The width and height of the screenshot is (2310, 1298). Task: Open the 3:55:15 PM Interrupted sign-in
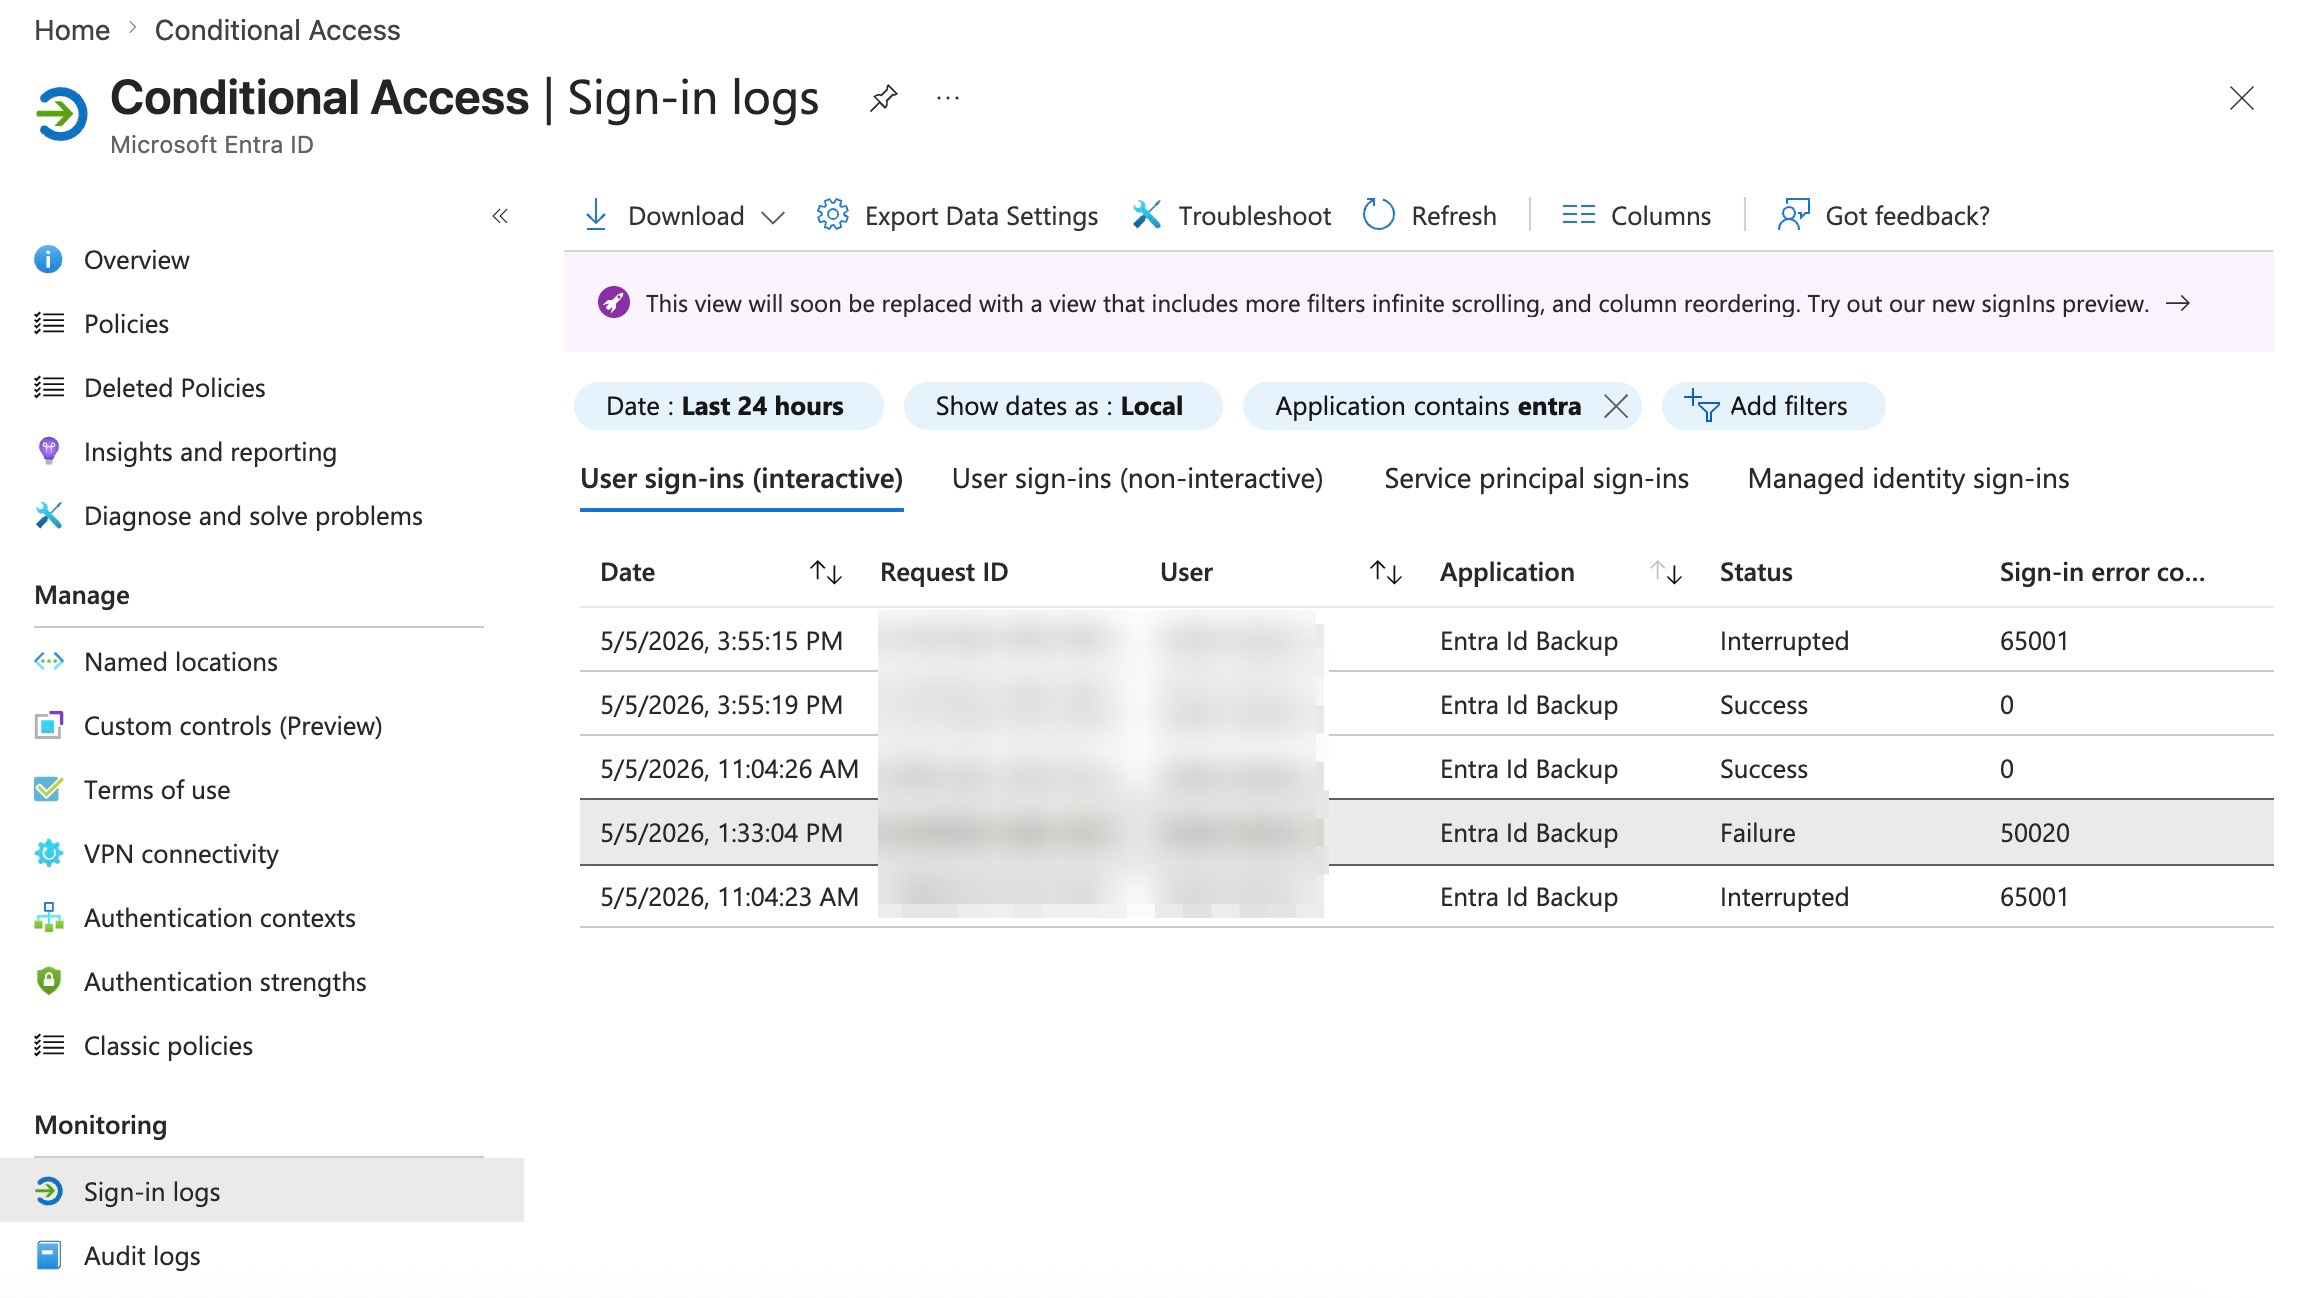point(1426,641)
